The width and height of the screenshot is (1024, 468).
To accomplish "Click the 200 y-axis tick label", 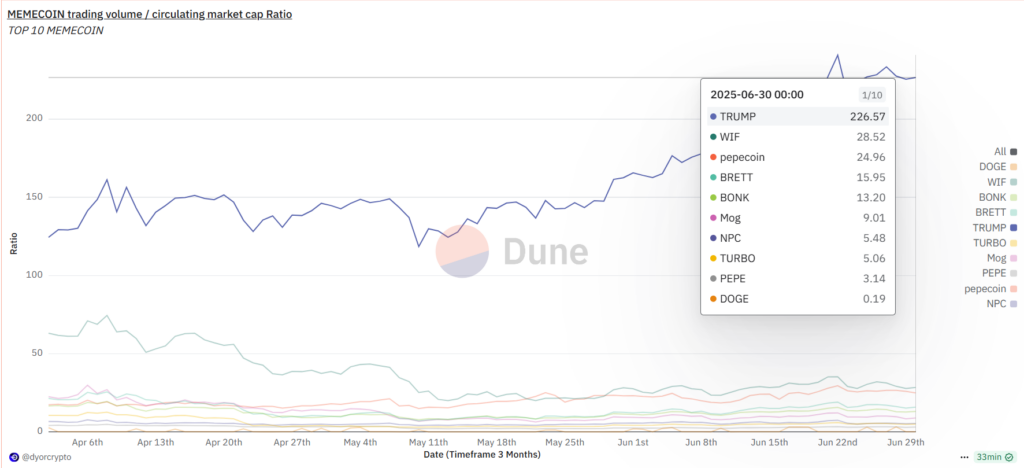I will tap(35, 119).
